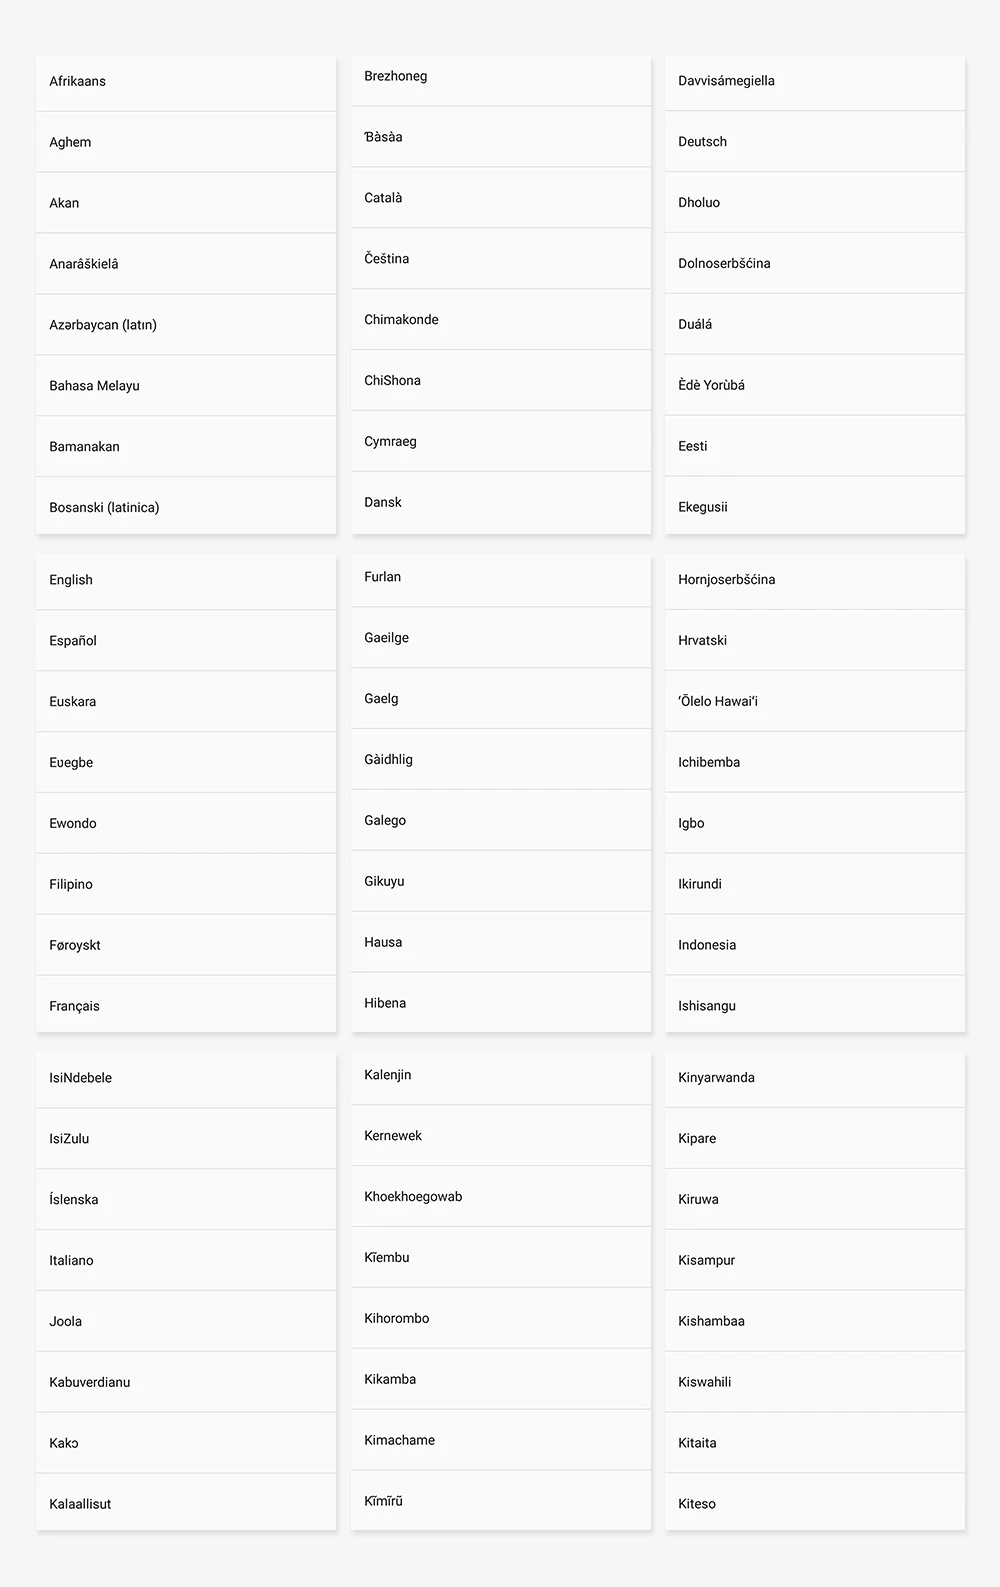1000x1587 pixels.
Task: Select the Dansk entry
Action: coord(501,502)
